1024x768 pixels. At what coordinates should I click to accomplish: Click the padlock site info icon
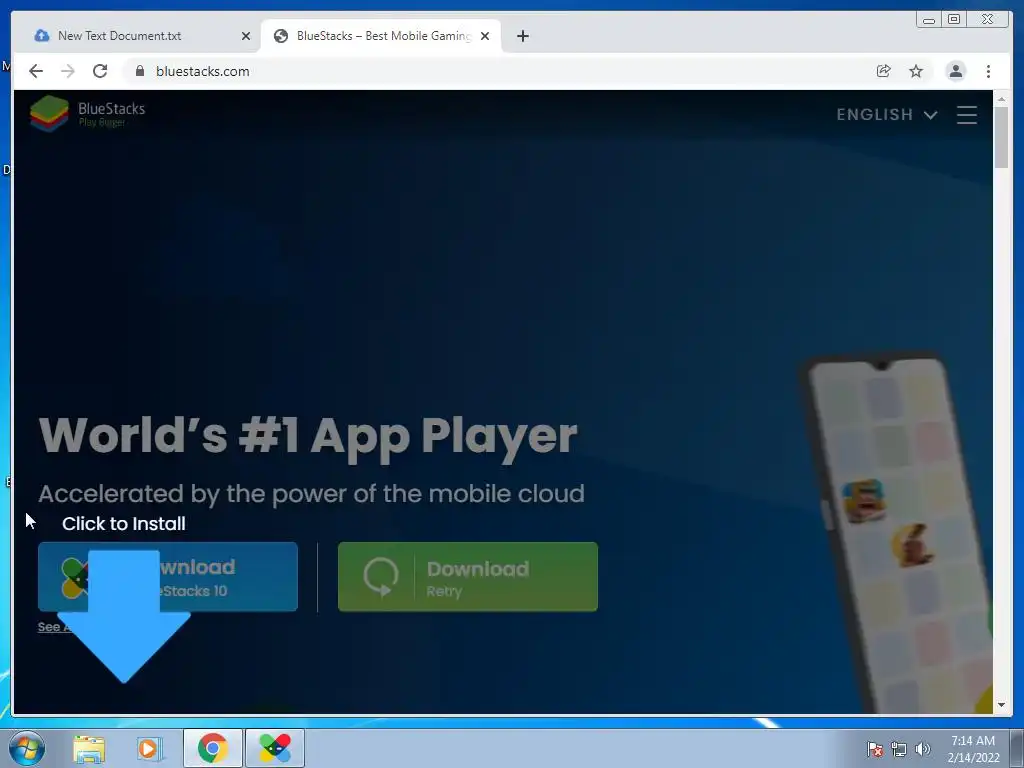(139, 71)
